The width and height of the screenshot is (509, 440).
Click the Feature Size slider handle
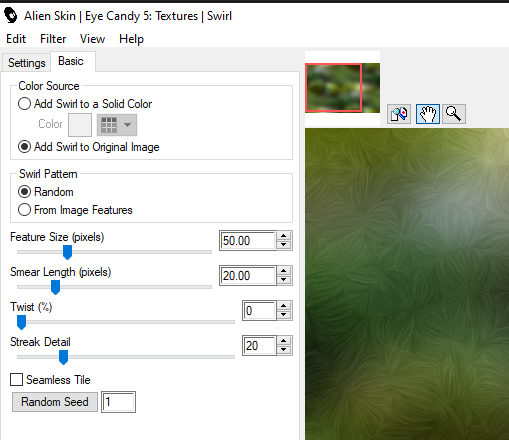[67, 252]
